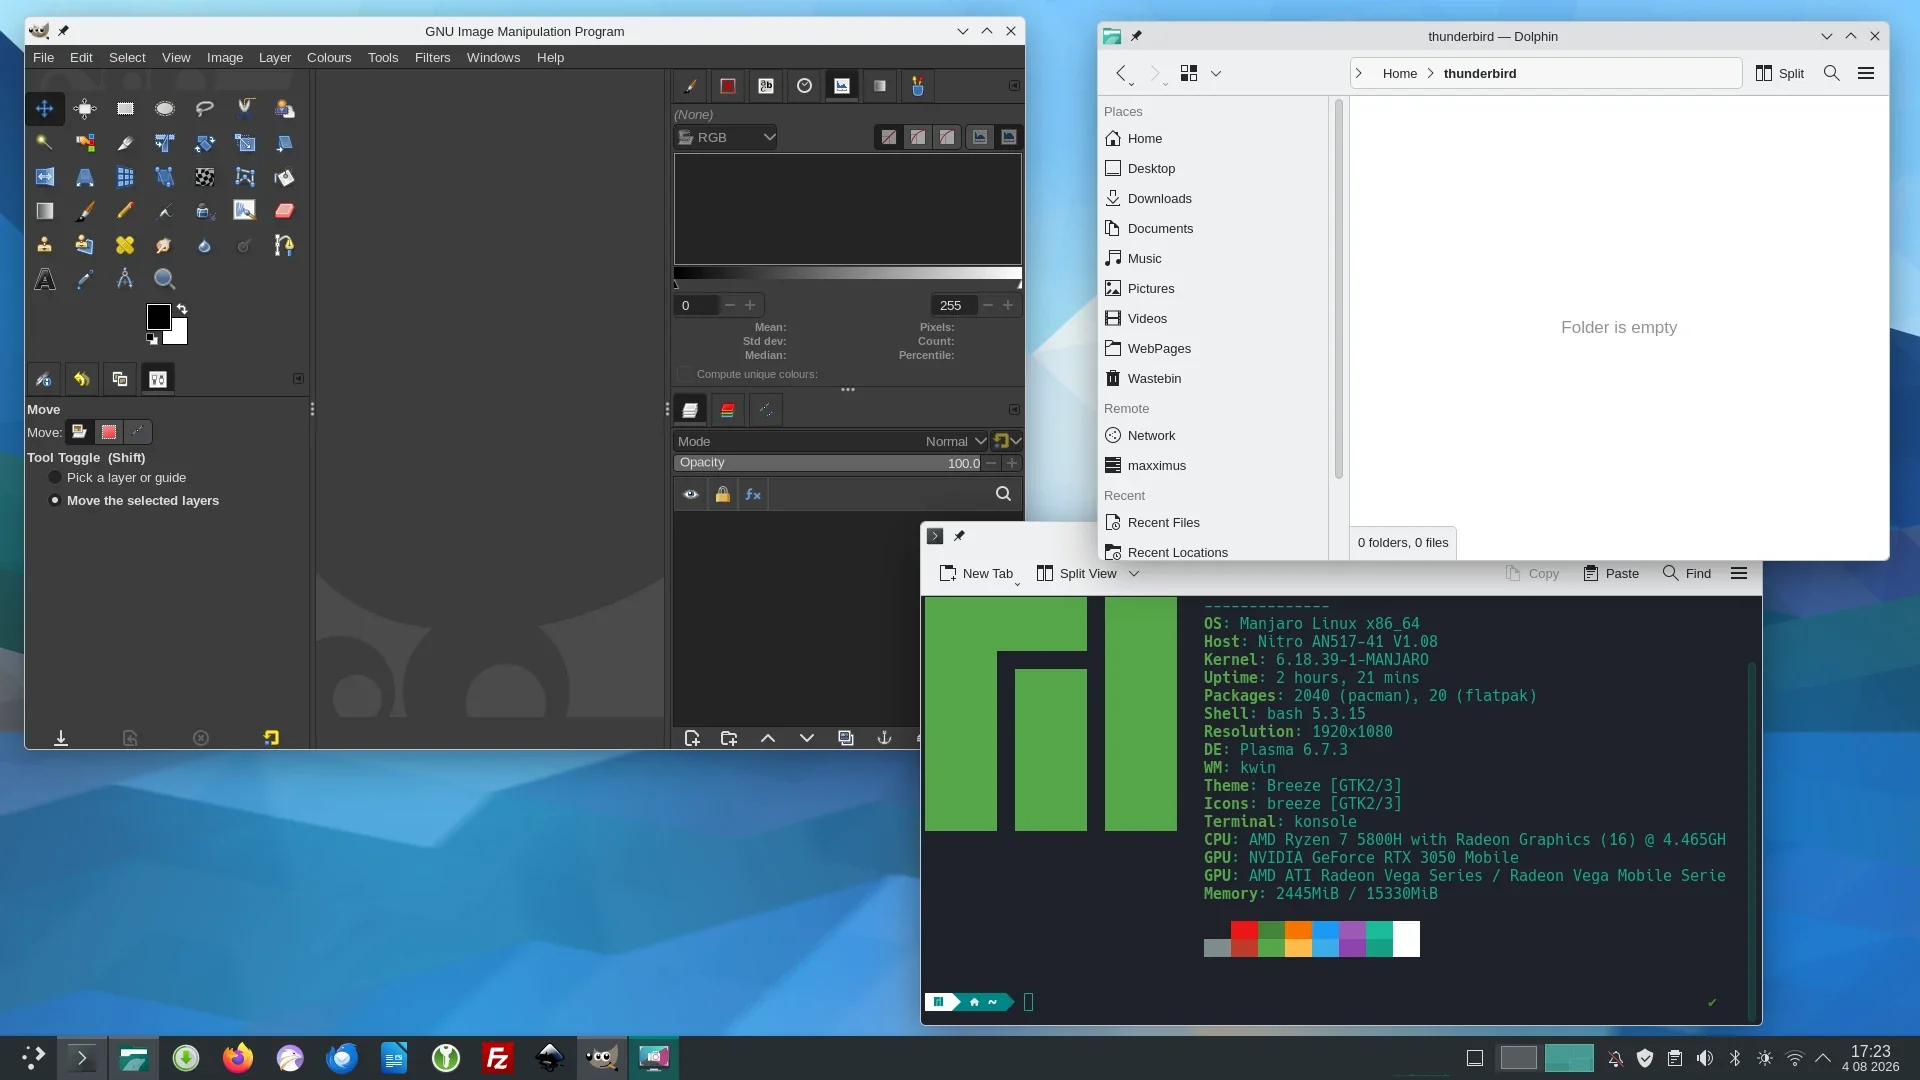Switch histogram to logarithmic view
Viewport: 1920px width, 1080px height.
pos(1009,137)
